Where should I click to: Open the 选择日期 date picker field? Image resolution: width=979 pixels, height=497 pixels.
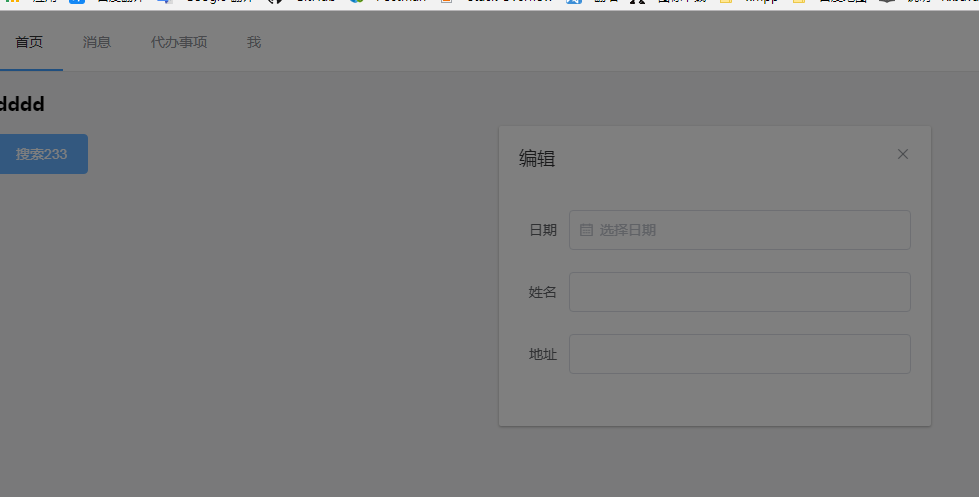pos(740,230)
